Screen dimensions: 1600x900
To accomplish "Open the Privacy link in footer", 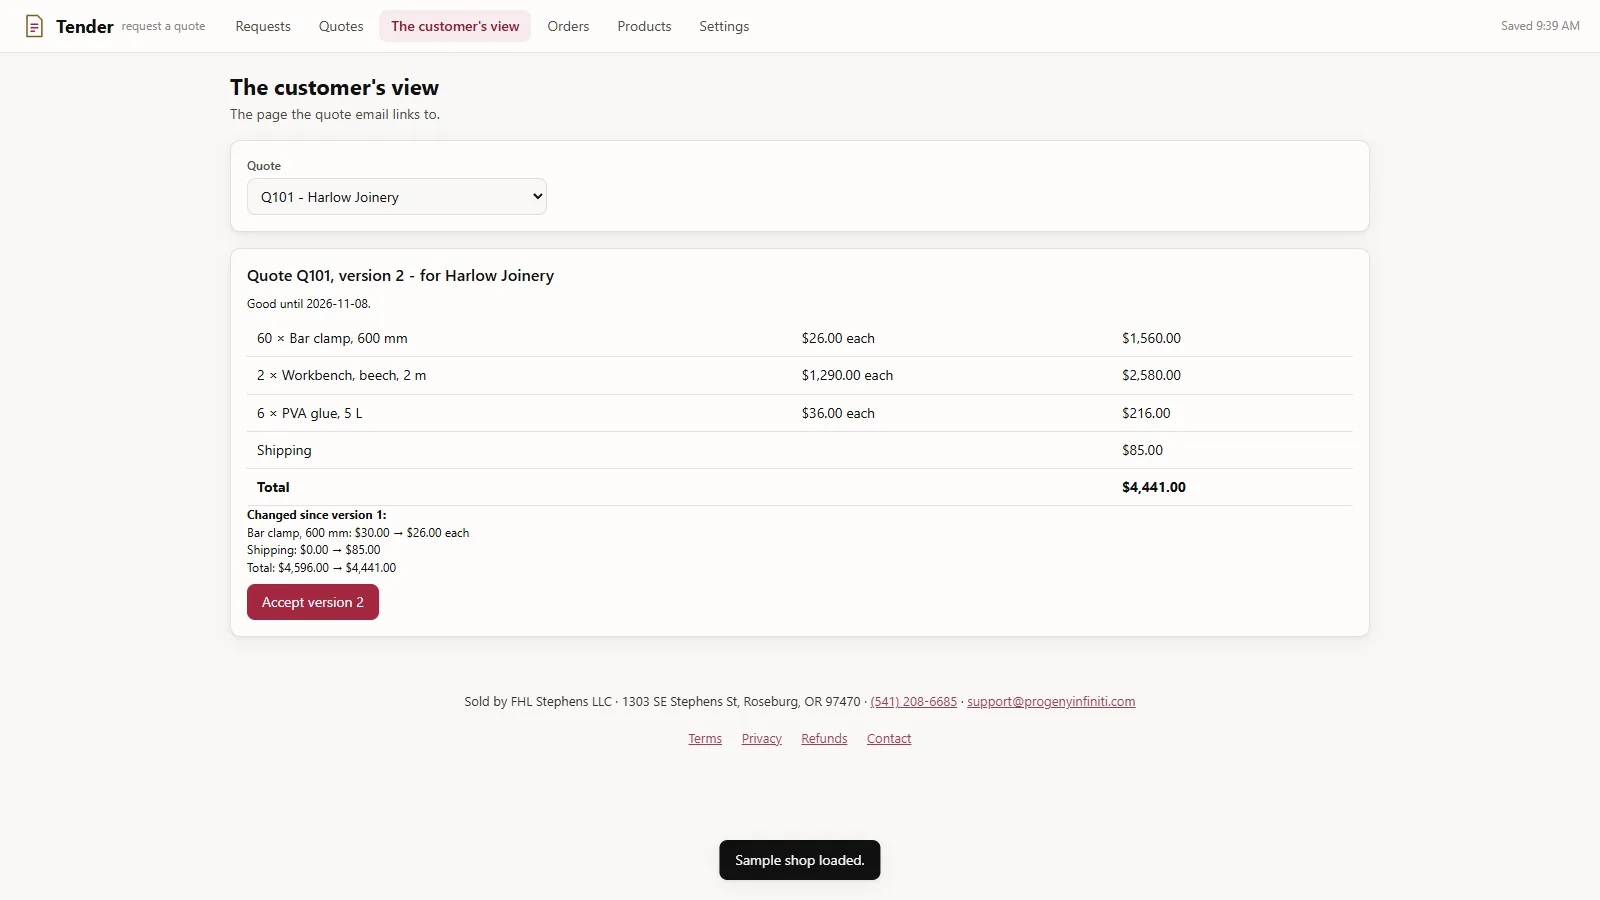I will pos(762,739).
